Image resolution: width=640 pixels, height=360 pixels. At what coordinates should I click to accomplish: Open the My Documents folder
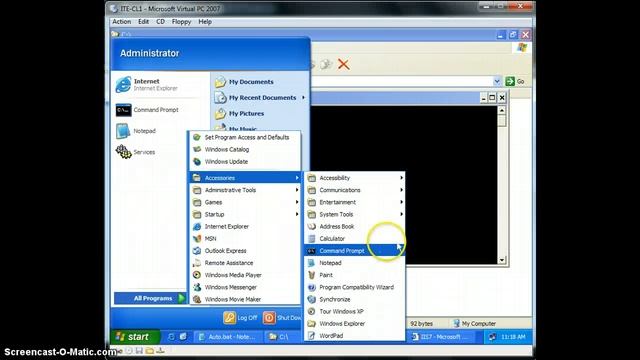244,82
